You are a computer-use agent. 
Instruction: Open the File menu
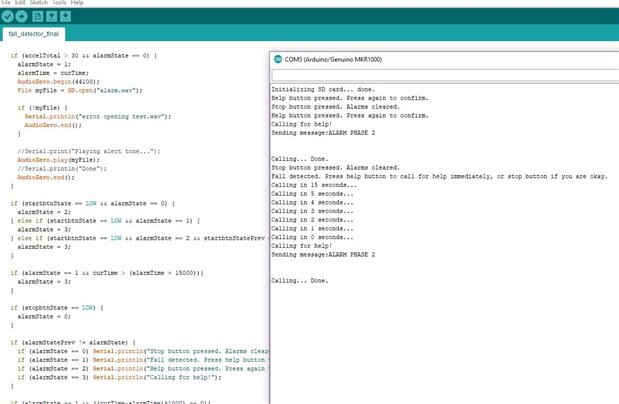tap(6, 3)
